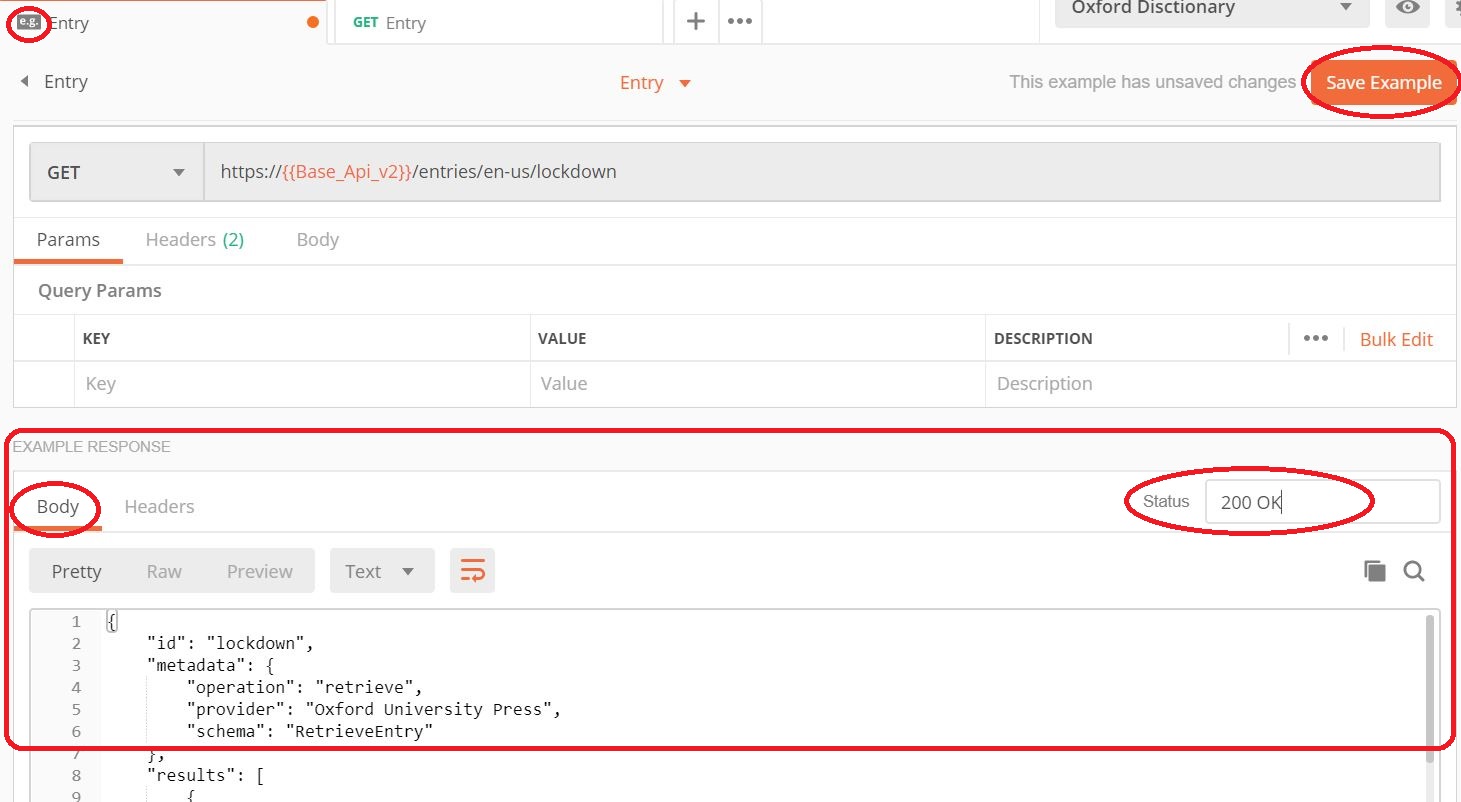
Task: Click the Status 200 OK field
Action: tap(1320, 502)
